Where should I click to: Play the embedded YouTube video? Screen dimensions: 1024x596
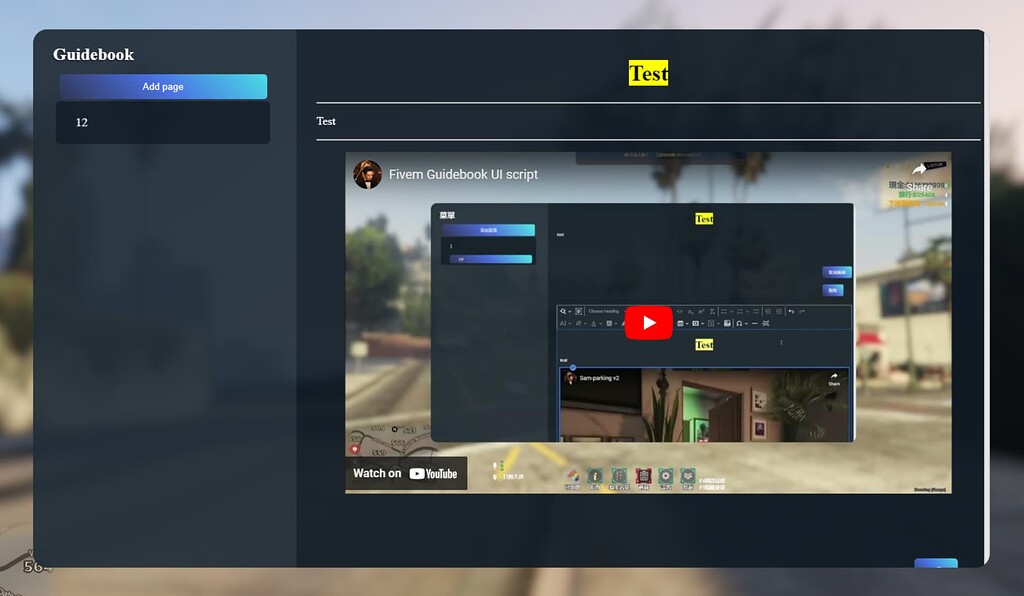coord(649,322)
